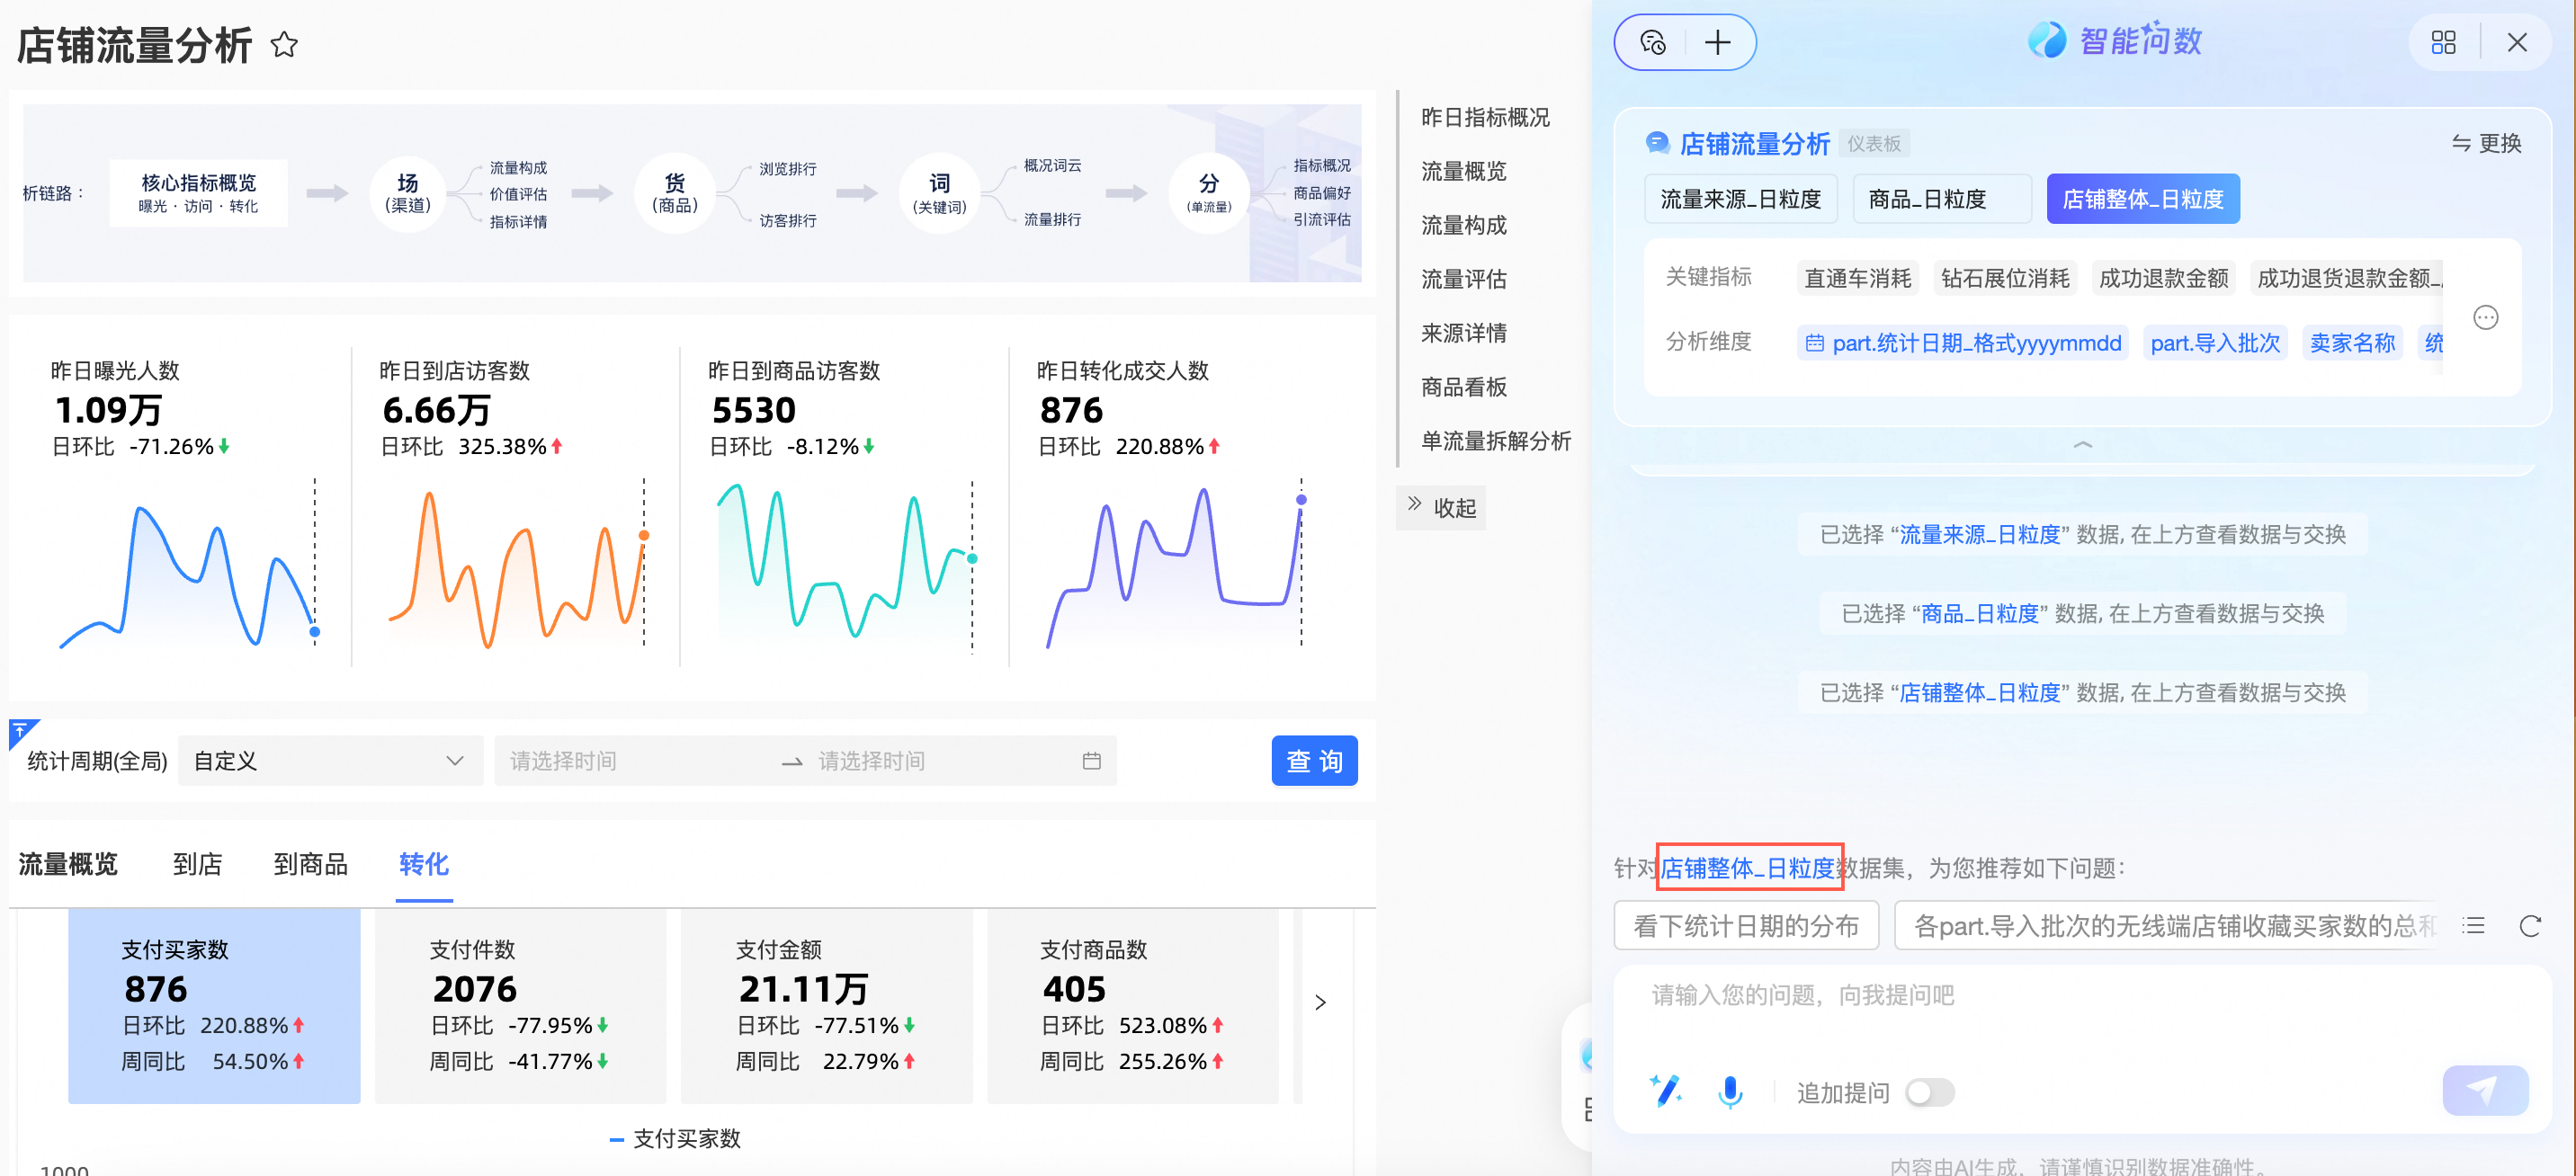
Task: Open the grid apps icon in 智能问数 panel
Action: pos(2443,42)
